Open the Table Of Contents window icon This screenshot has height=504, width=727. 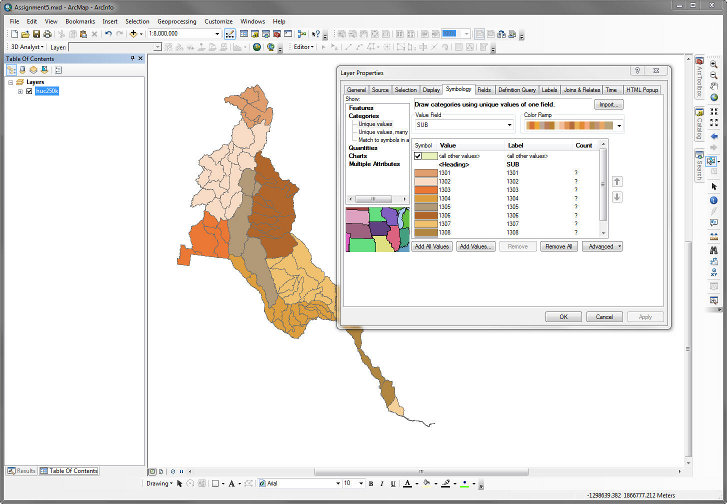pyautogui.click(x=244, y=34)
